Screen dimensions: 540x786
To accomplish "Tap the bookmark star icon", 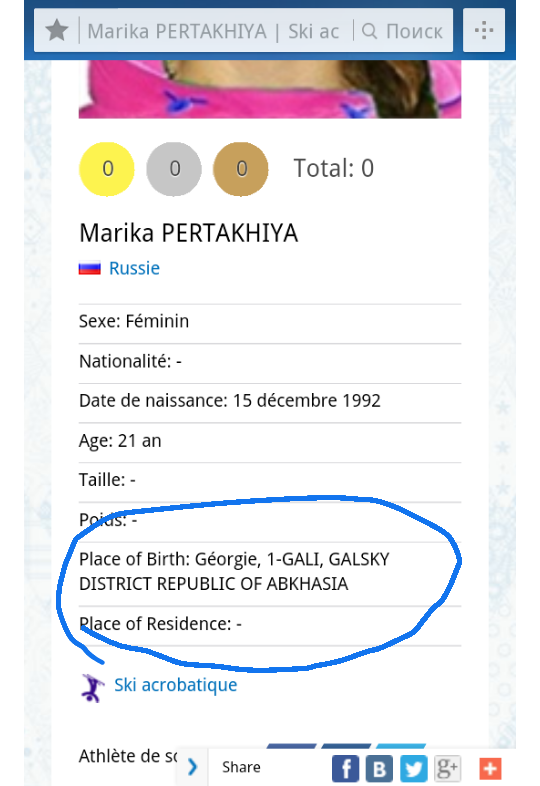I will point(57,31).
